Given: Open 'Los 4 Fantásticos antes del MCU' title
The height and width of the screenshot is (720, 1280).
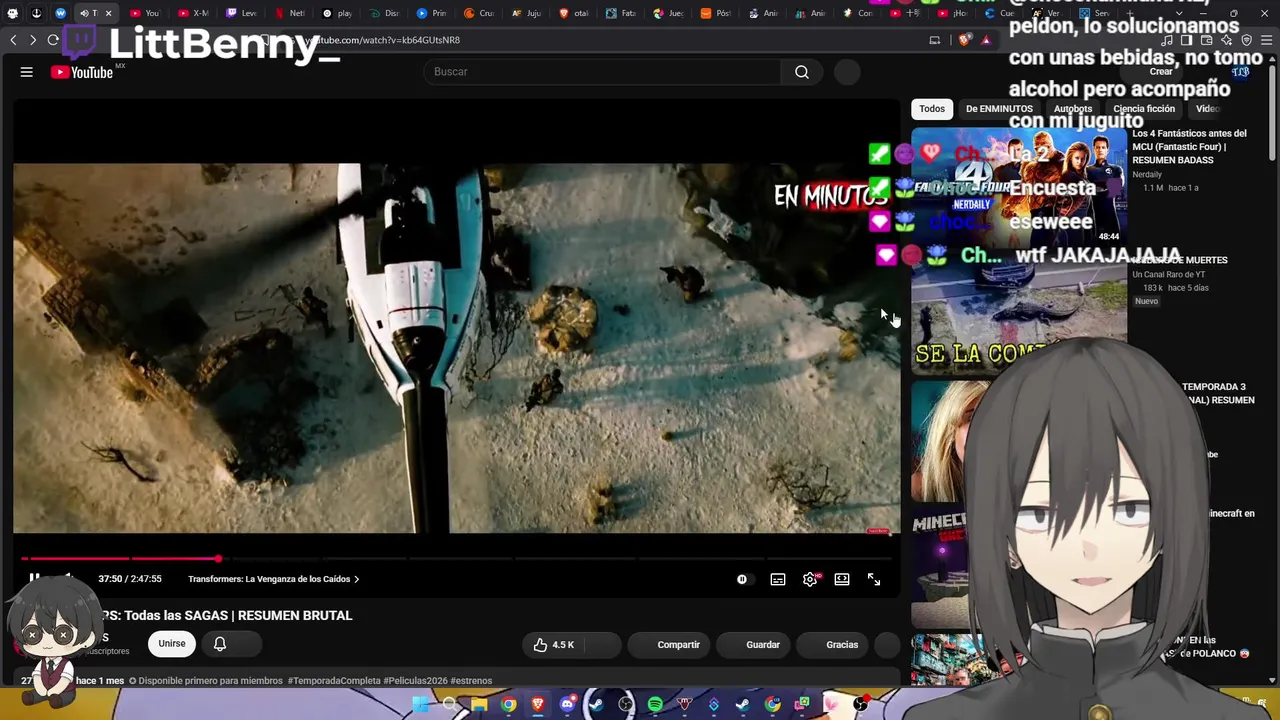Looking at the screenshot, I should point(1190,147).
